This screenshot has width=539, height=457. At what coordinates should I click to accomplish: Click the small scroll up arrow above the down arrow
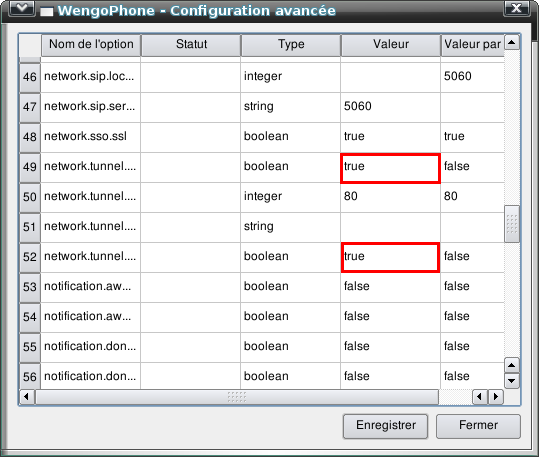pyautogui.click(x=512, y=365)
